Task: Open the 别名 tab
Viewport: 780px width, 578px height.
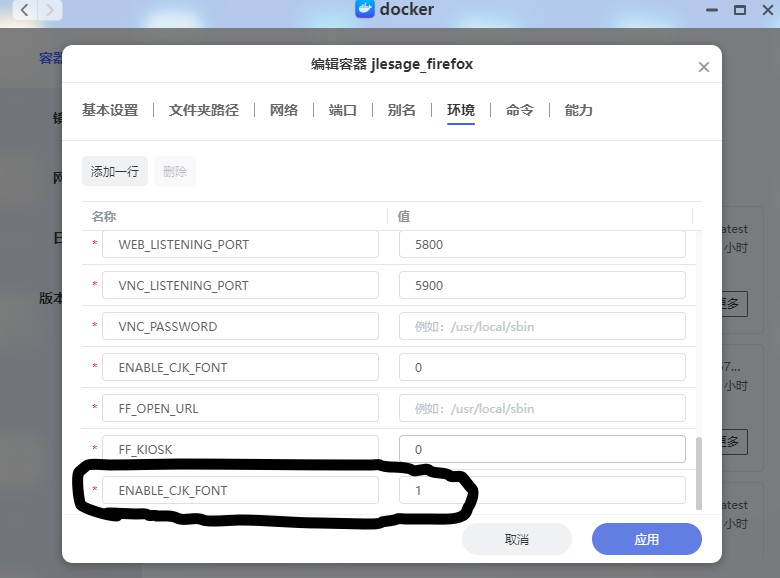Action: point(401,110)
